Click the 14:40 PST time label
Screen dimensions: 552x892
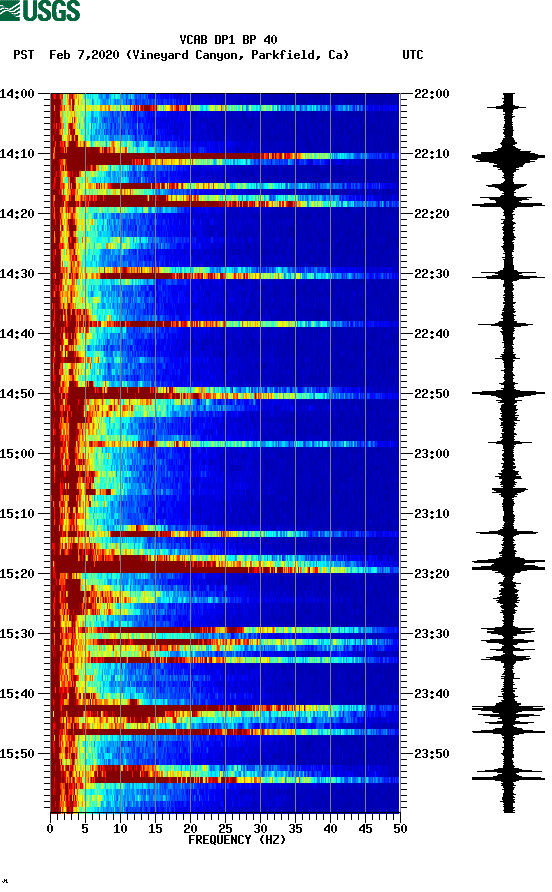tap(17, 334)
